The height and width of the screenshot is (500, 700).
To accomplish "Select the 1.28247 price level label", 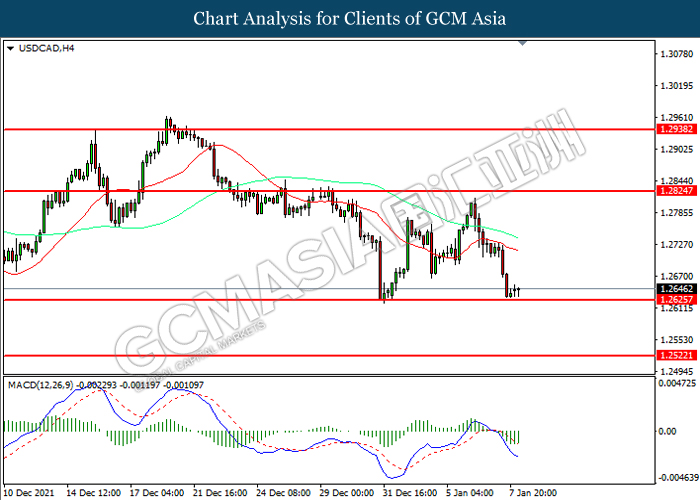I will coord(677,191).
